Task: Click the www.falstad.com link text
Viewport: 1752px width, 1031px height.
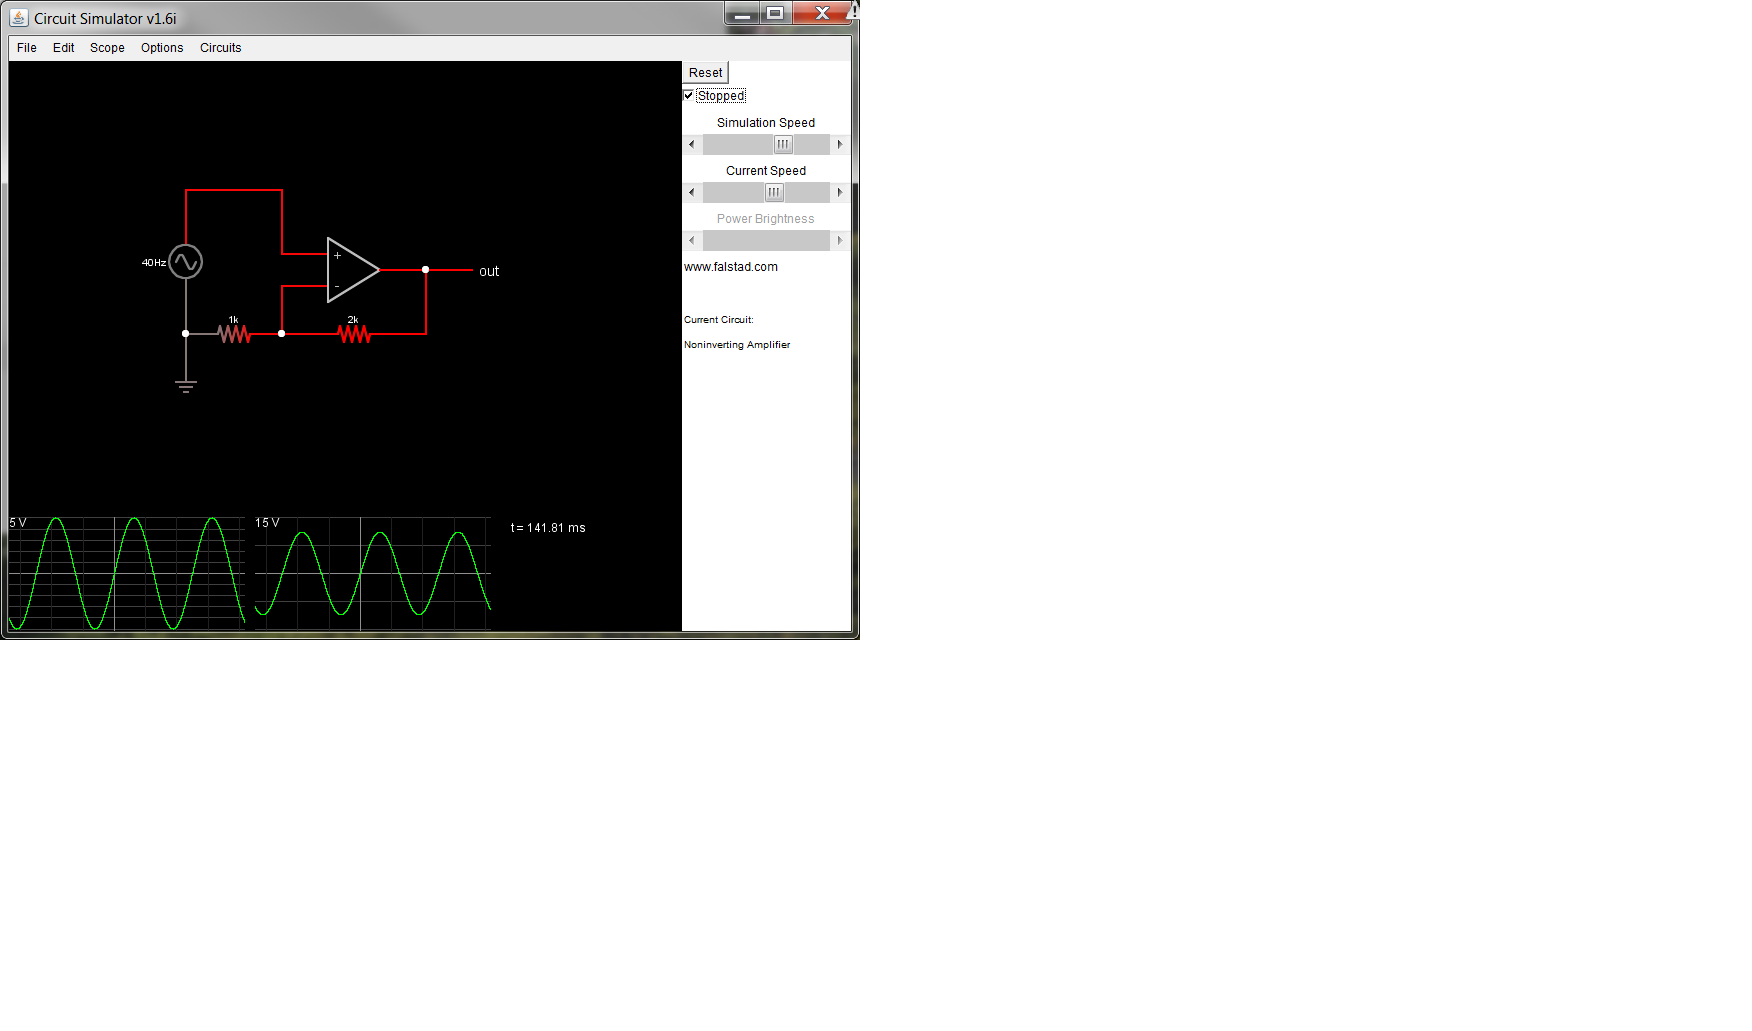Action: click(x=731, y=267)
